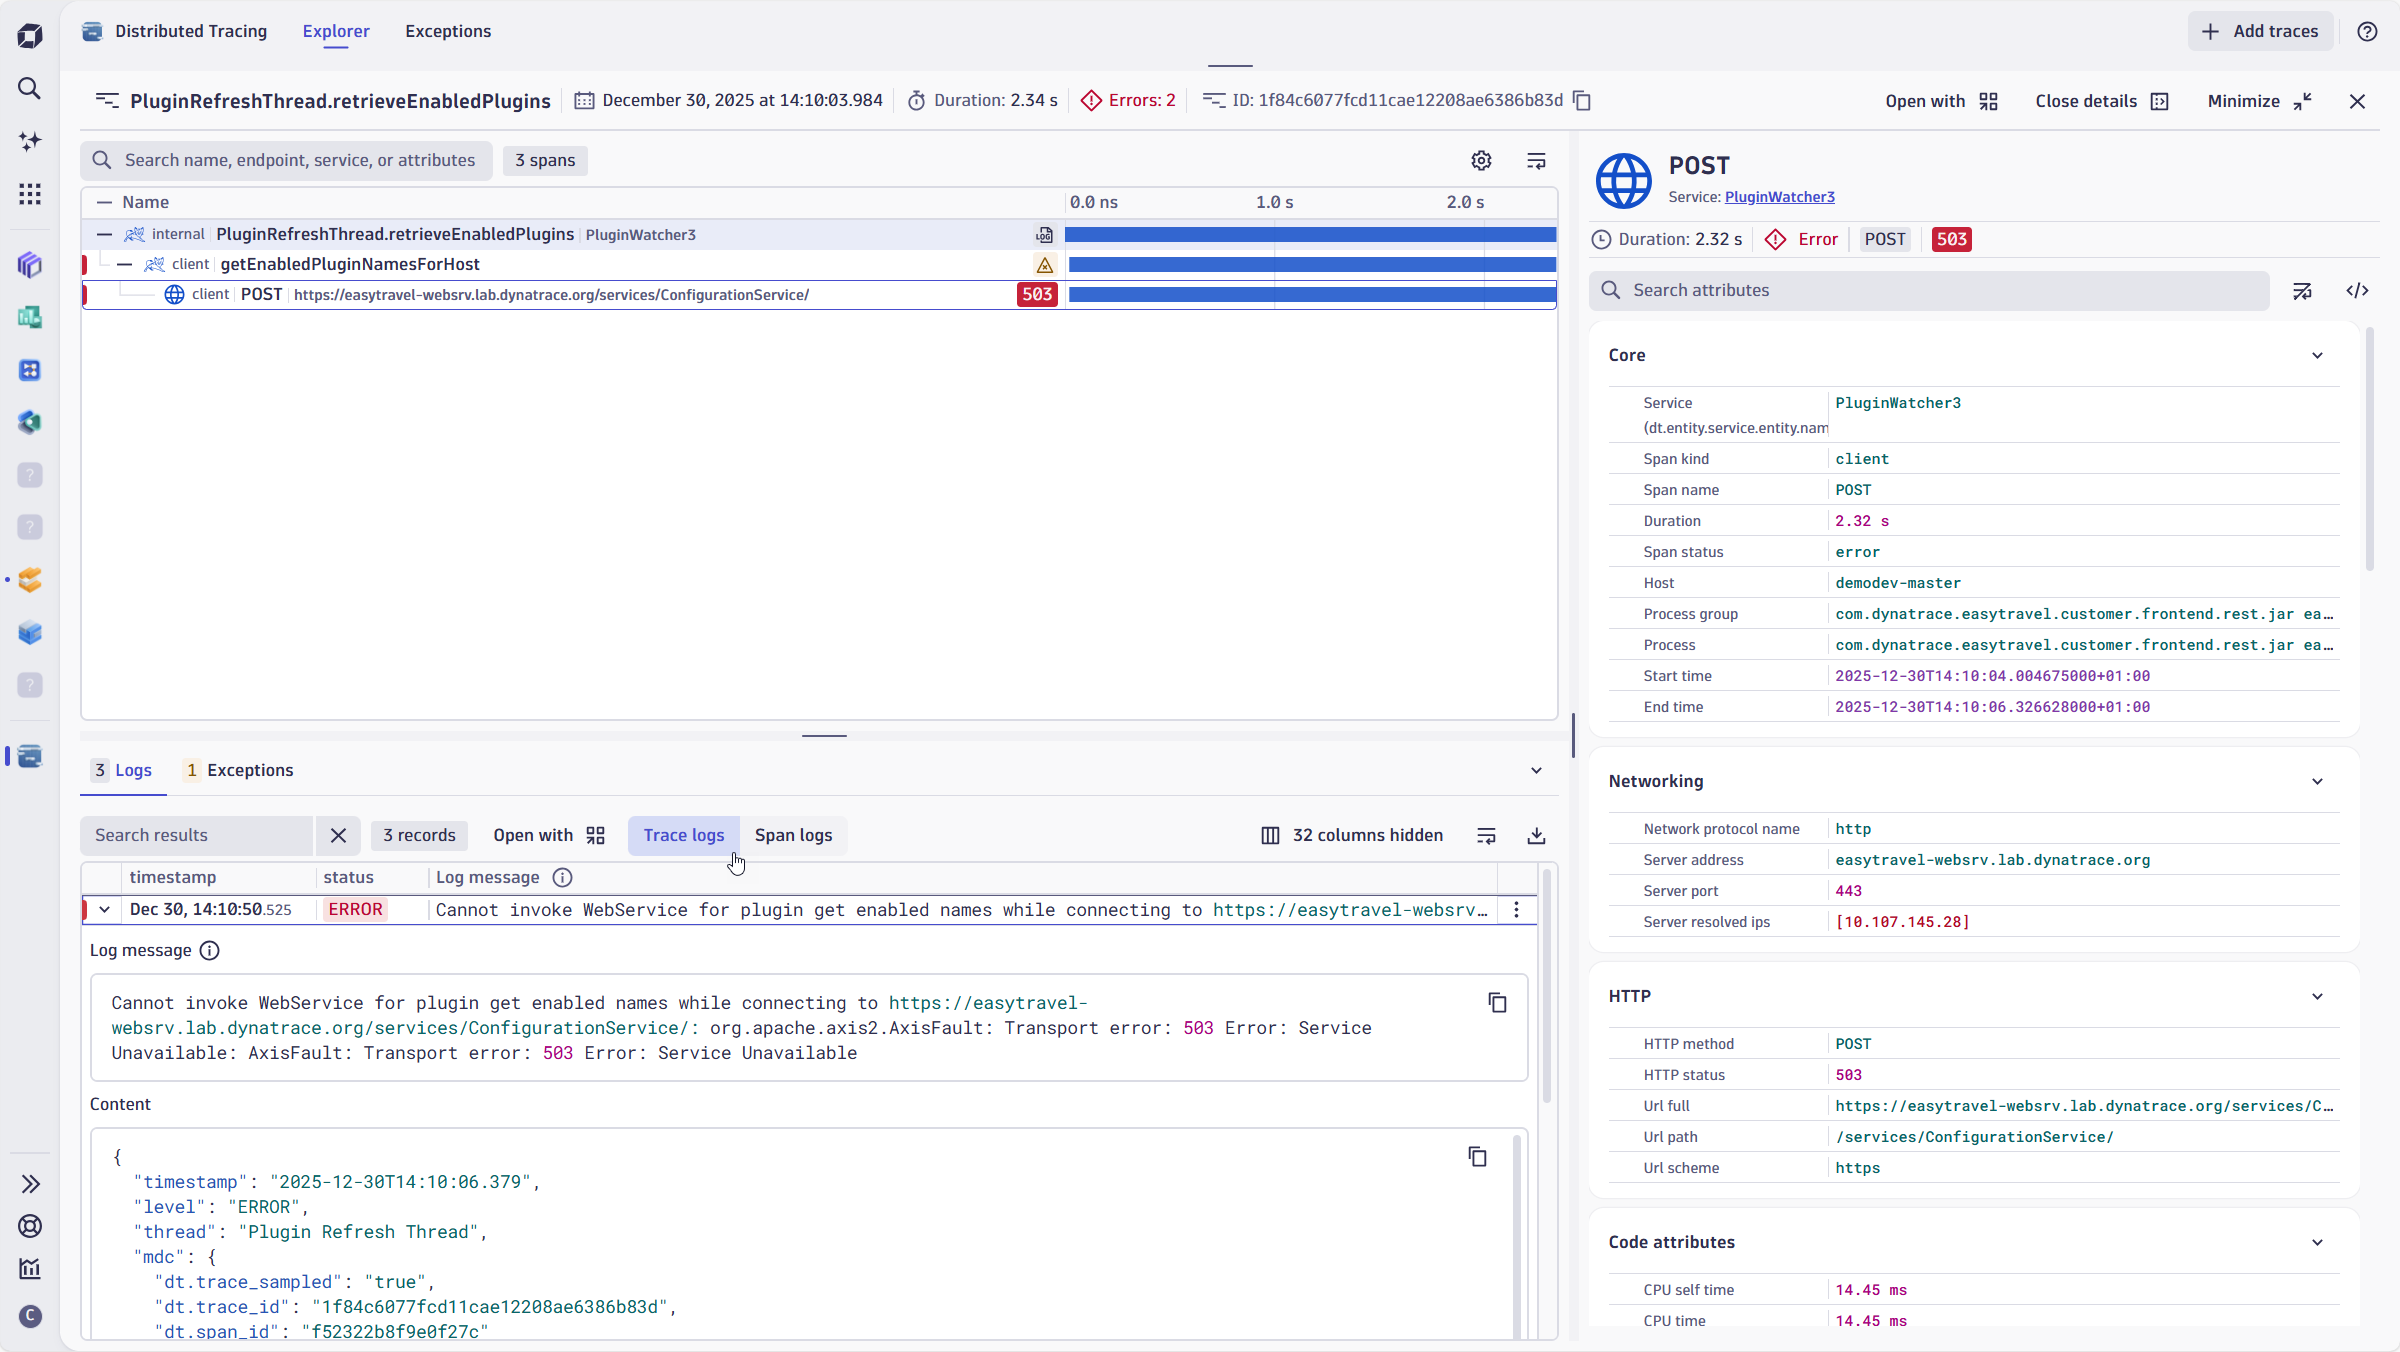
Task: Open the search icon in sidebar
Action: point(30,89)
